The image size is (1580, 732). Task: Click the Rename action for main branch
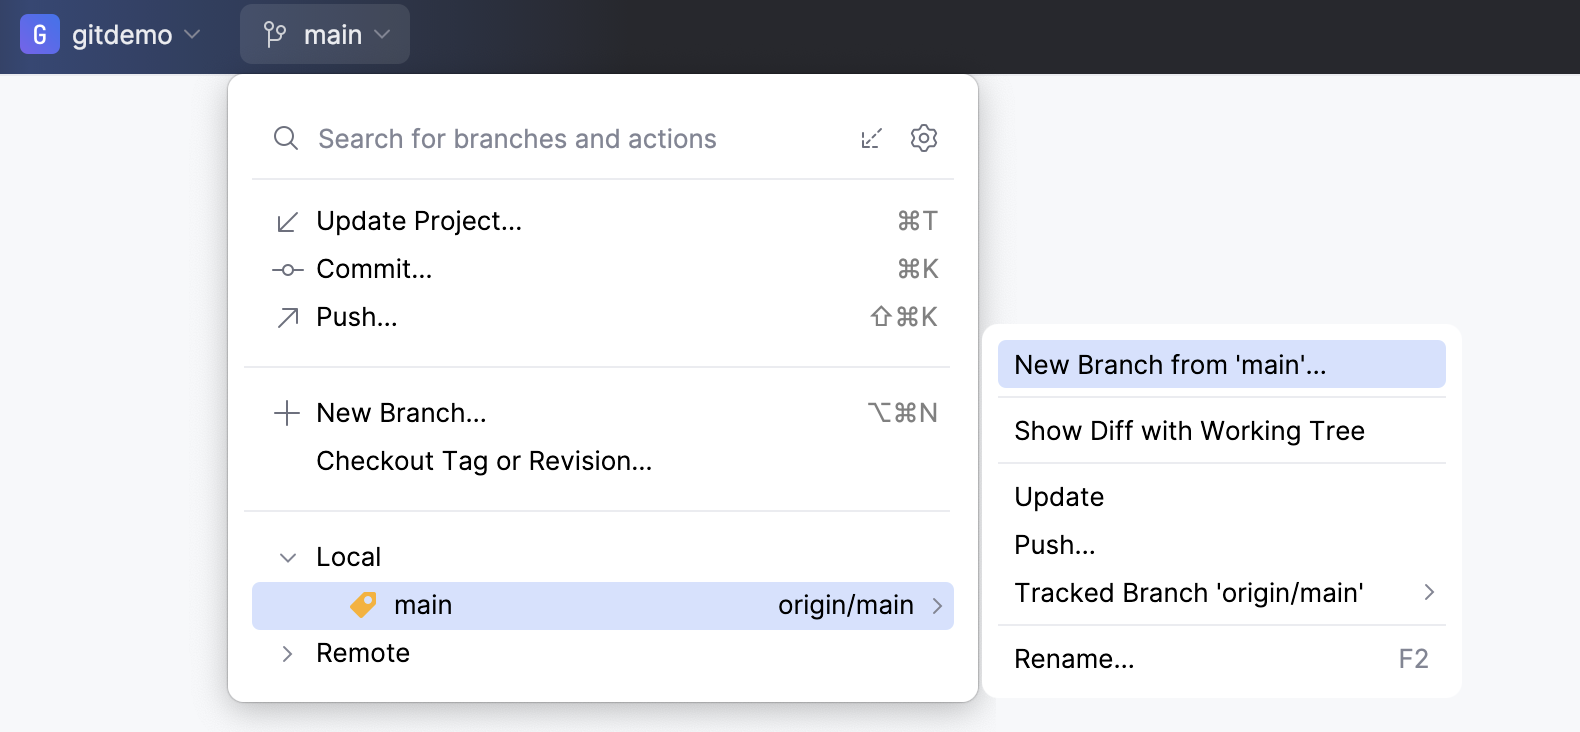tap(1074, 658)
